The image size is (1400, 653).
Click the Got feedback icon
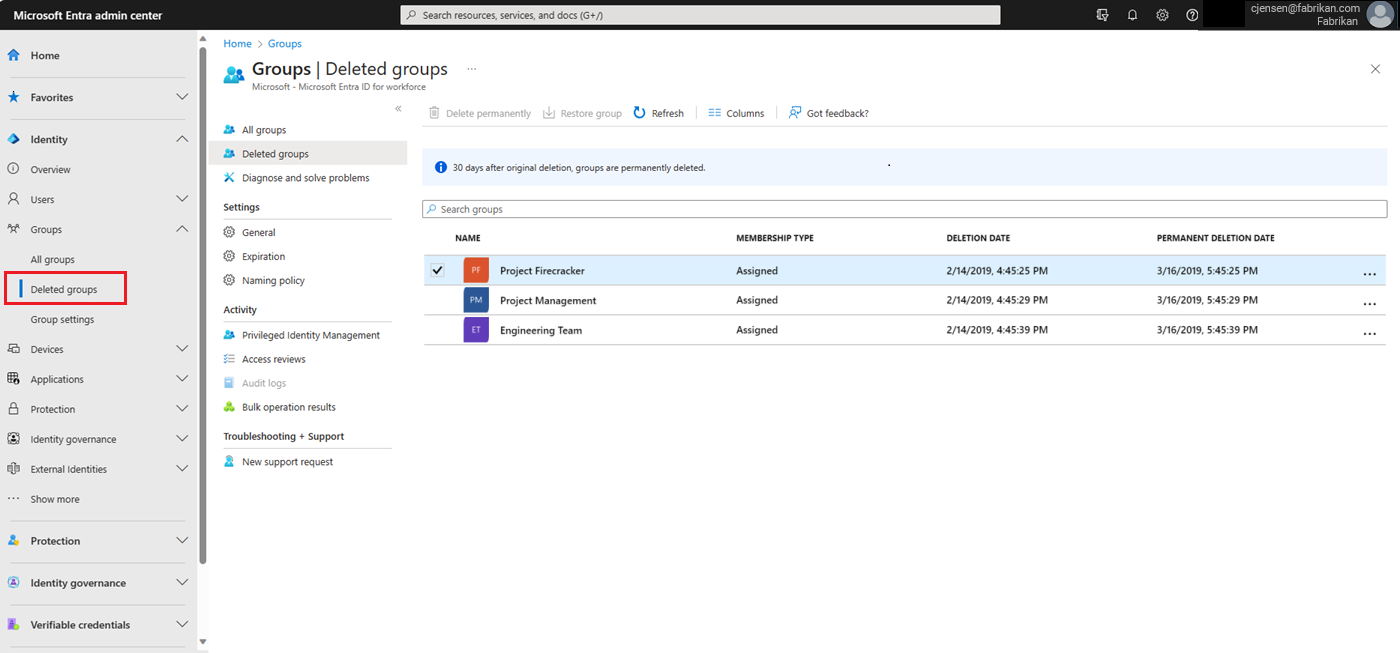point(795,113)
